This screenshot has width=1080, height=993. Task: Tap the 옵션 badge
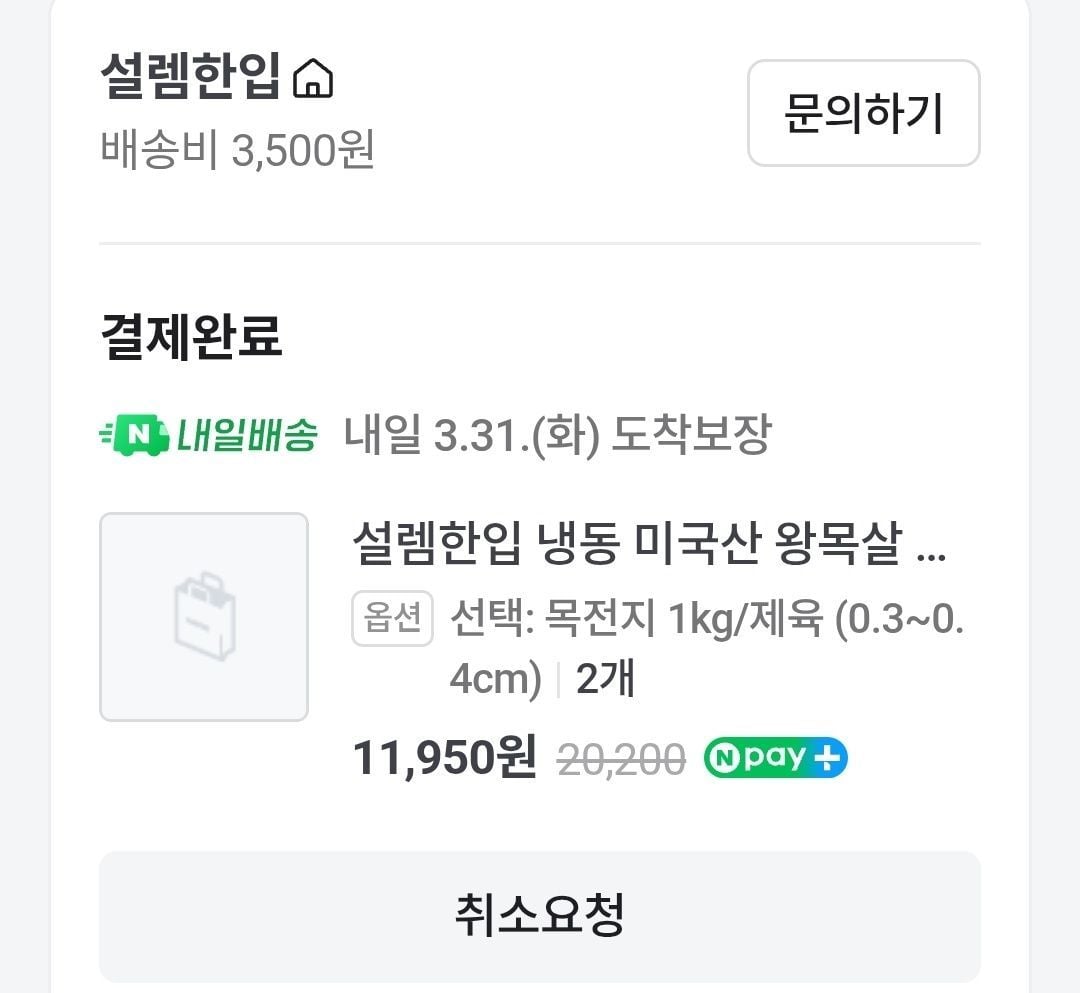click(392, 619)
